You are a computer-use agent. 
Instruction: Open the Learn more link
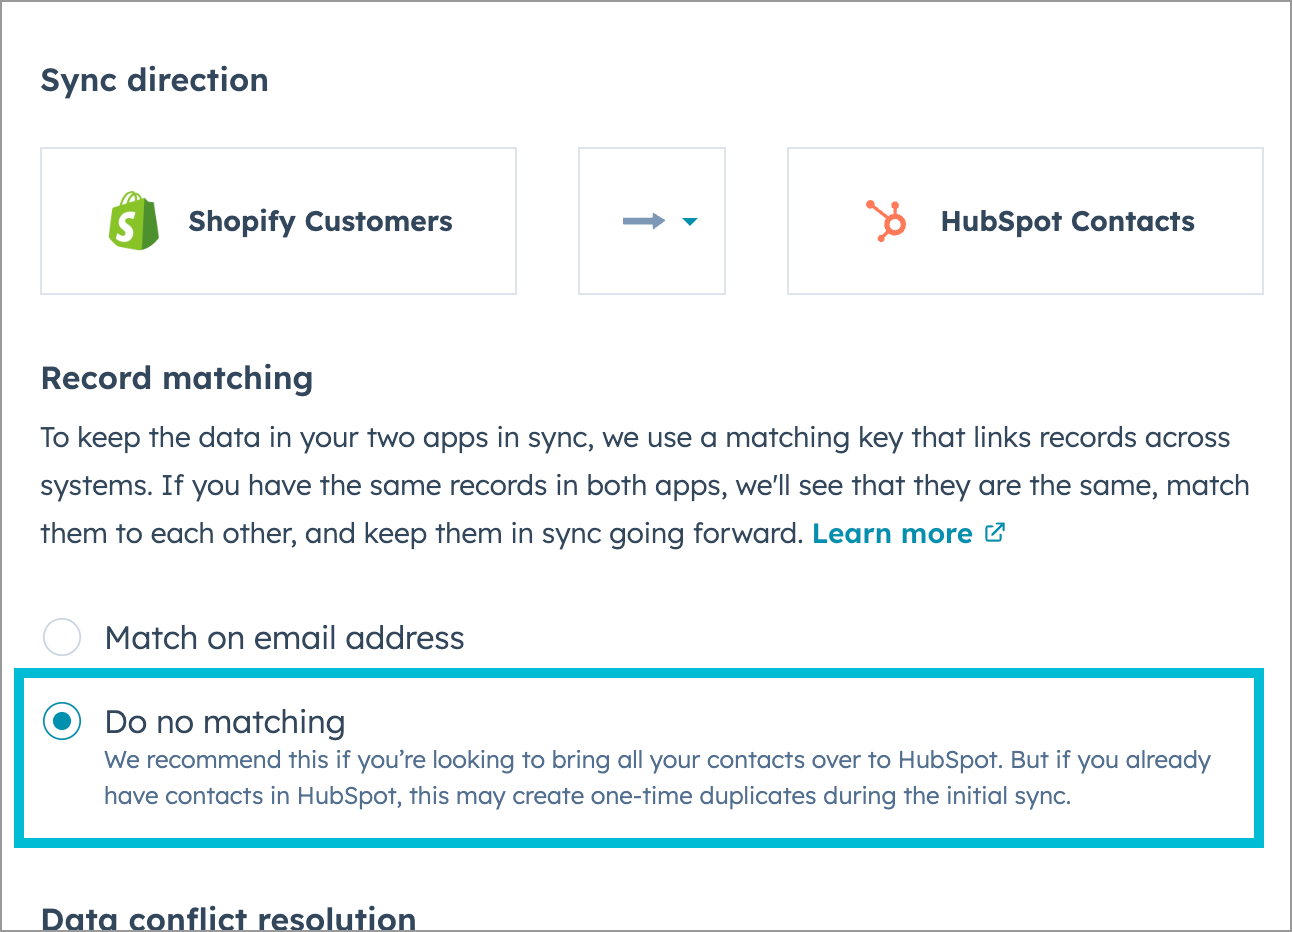(891, 533)
